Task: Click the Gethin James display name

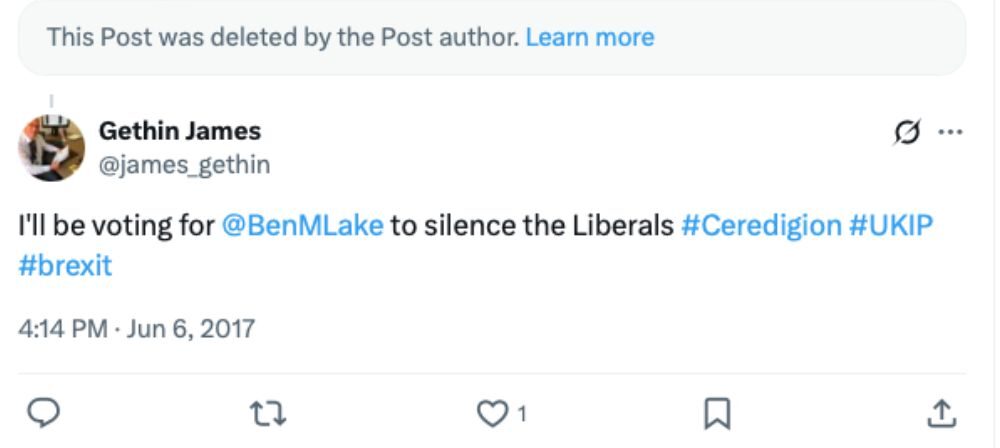Action: pyautogui.click(x=179, y=130)
